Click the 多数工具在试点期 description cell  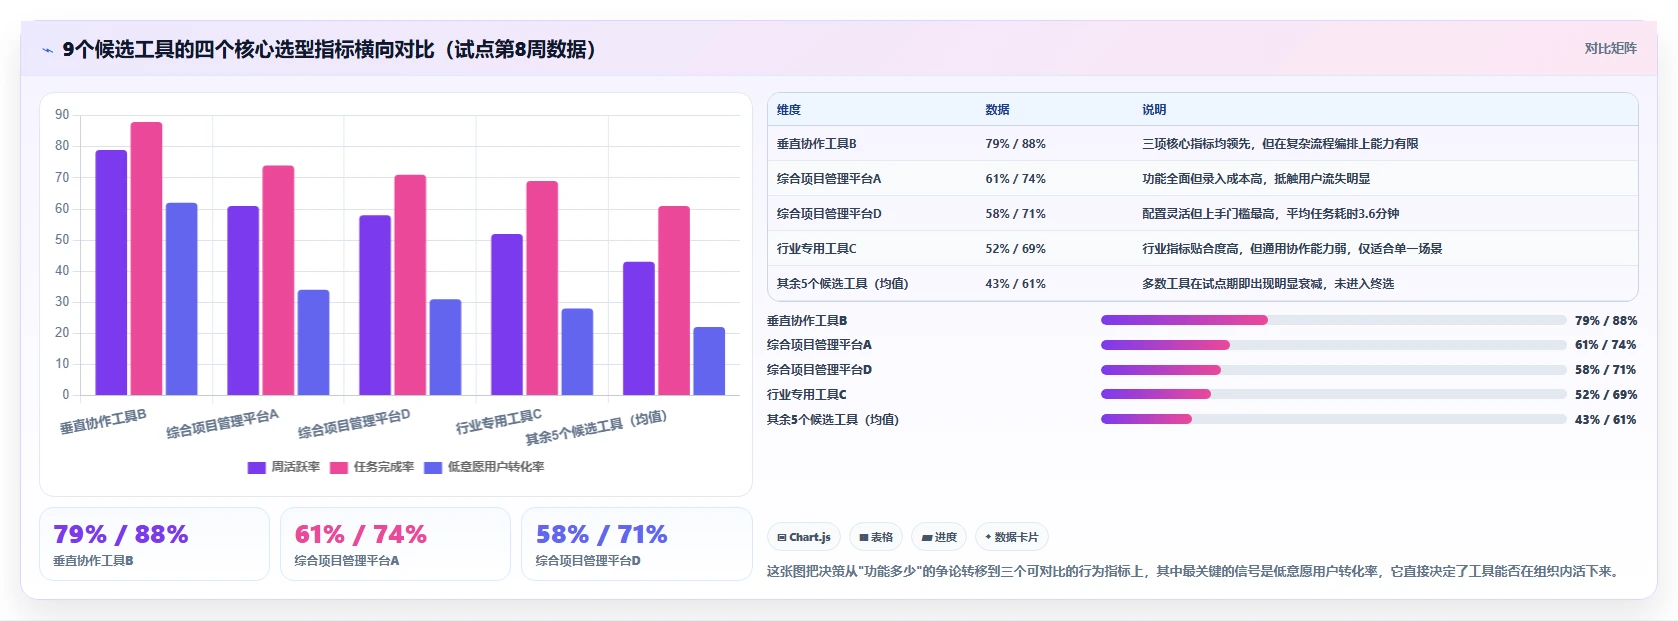(1268, 284)
